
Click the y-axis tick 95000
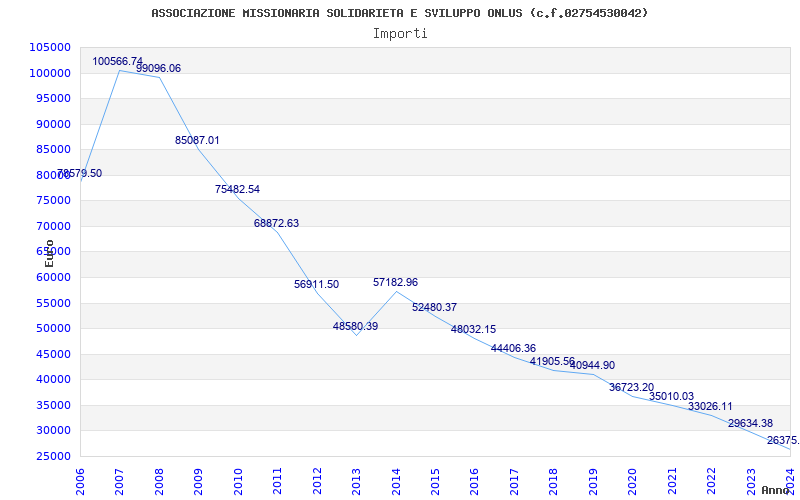(53, 98)
